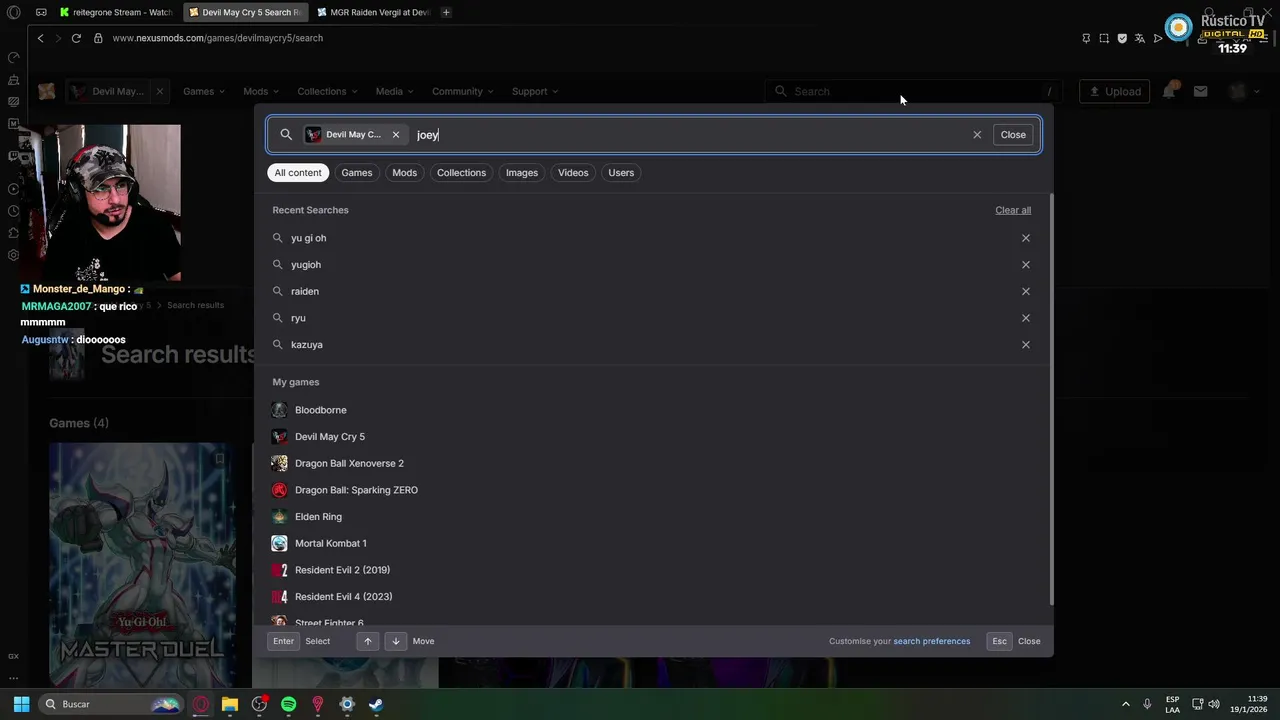Image resolution: width=1280 pixels, height=720 pixels.
Task: Expand the Mods nav dropdown
Action: coord(261,91)
